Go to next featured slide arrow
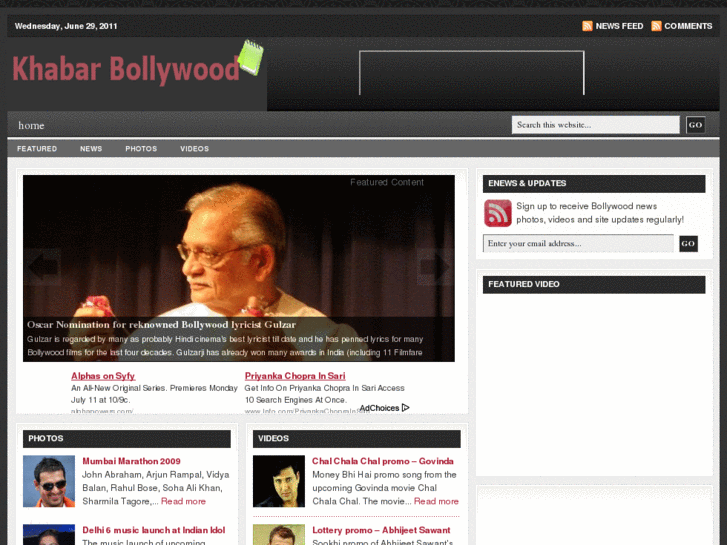The width and height of the screenshot is (727, 545). pos(435,267)
